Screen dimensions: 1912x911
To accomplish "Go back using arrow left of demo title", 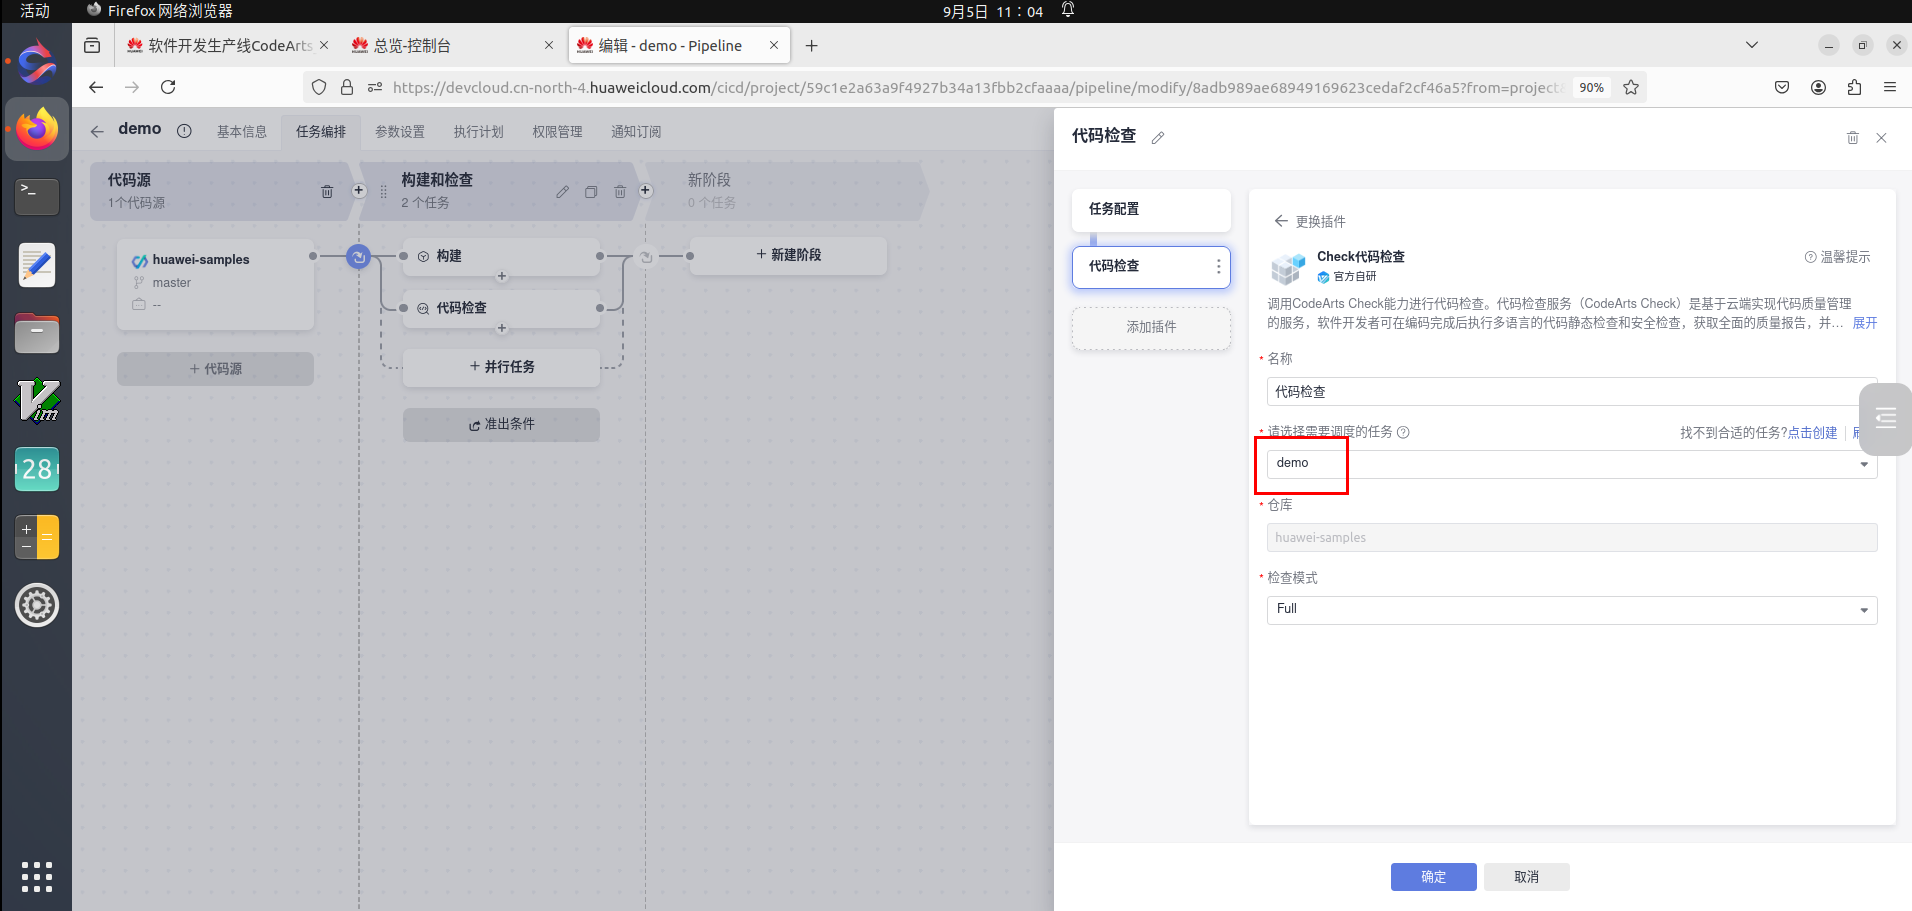I will tap(97, 131).
